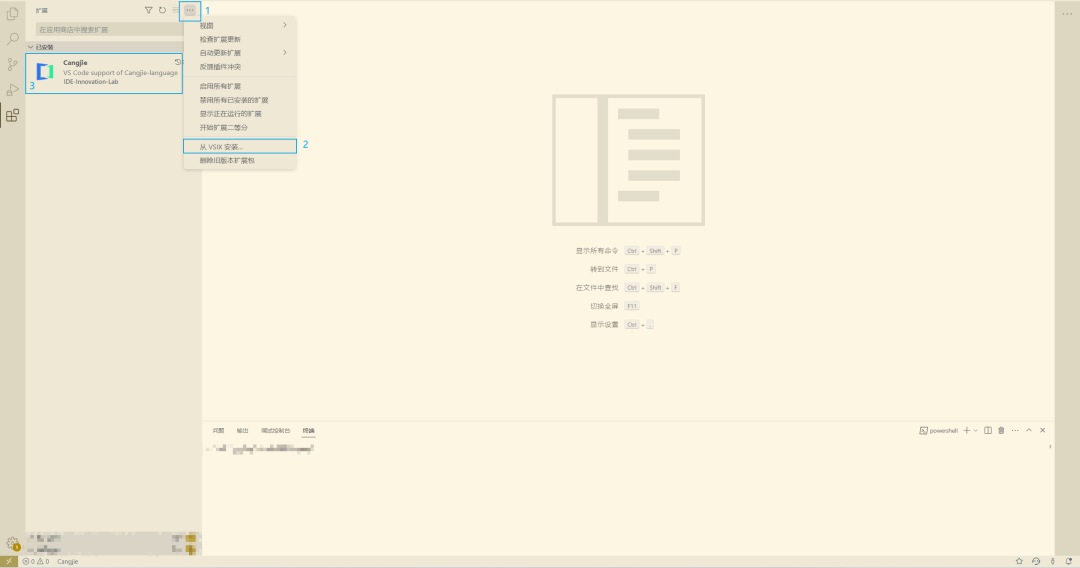Click the Cangjie extension logo
1080x568 pixels.
point(45,72)
